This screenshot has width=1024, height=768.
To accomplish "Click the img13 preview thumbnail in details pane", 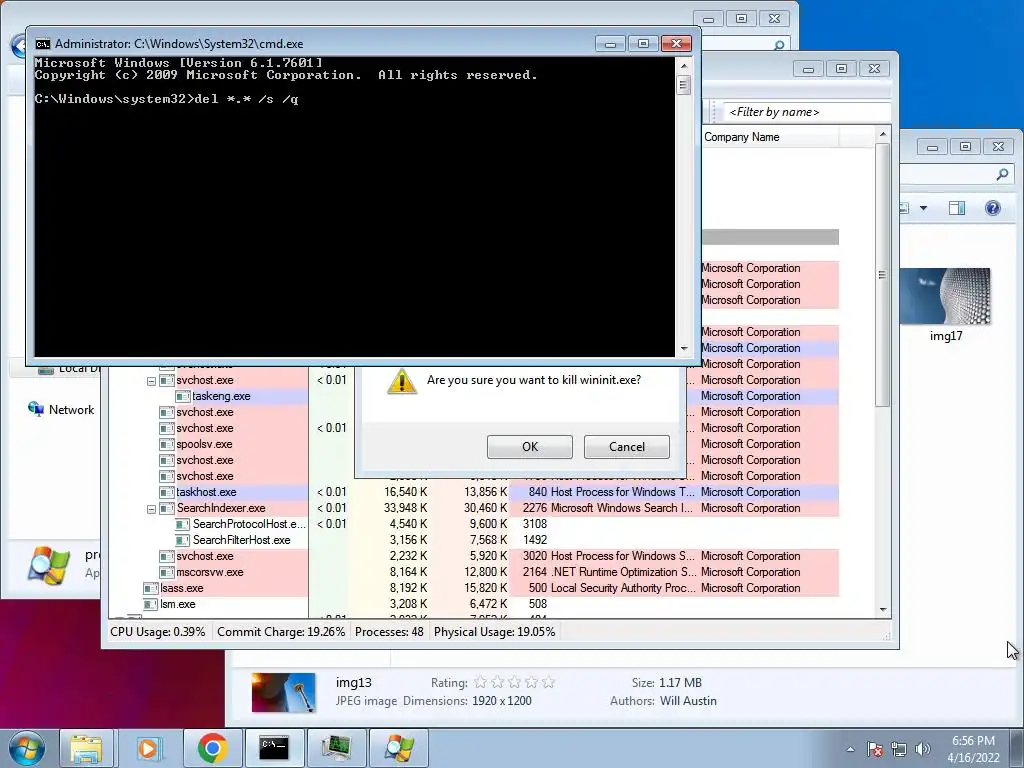I will (x=283, y=692).
